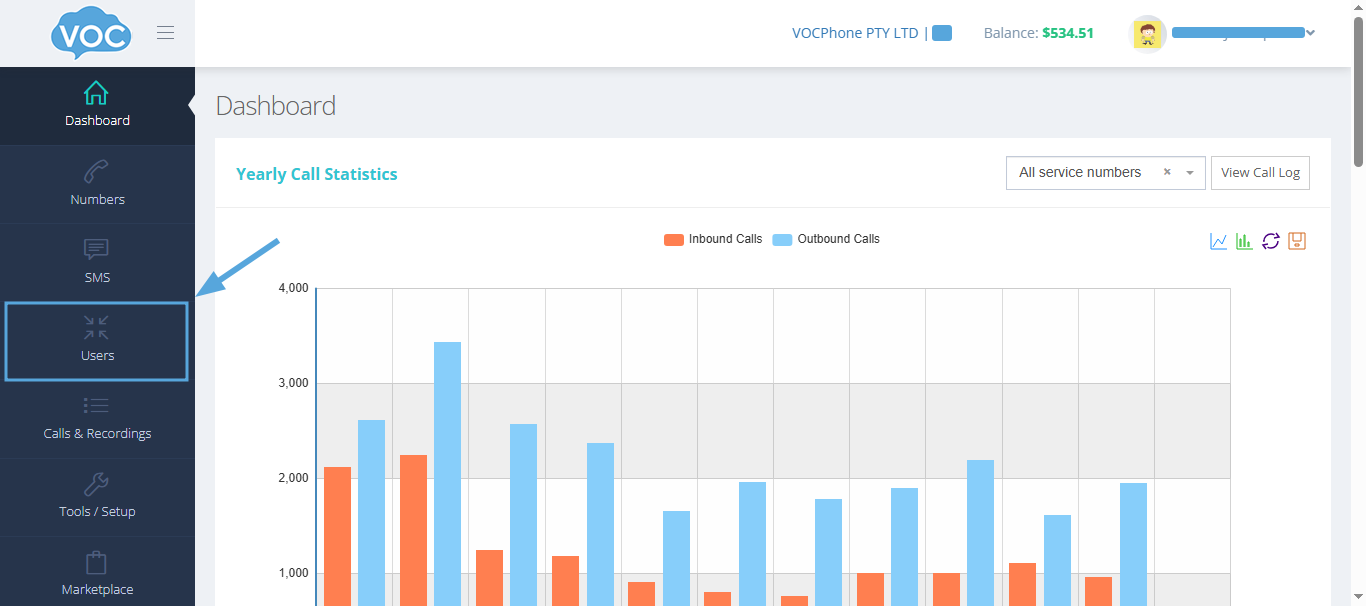Click the user avatar picture
The height and width of the screenshot is (606, 1366).
(x=1149, y=33)
